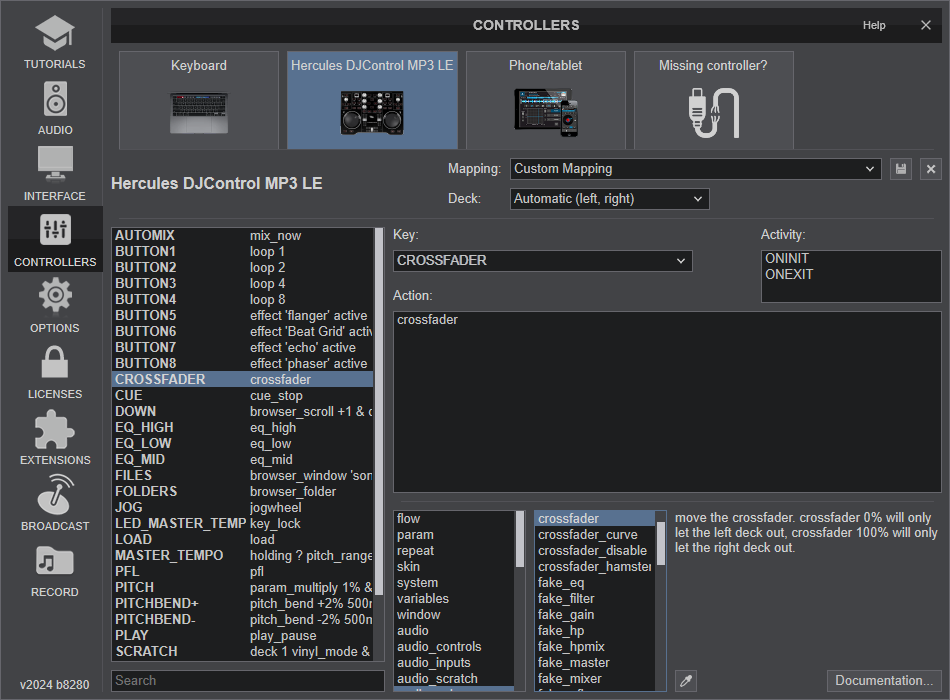Select the param category
The width and height of the screenshot is (950, 700).
click(454, 535)
